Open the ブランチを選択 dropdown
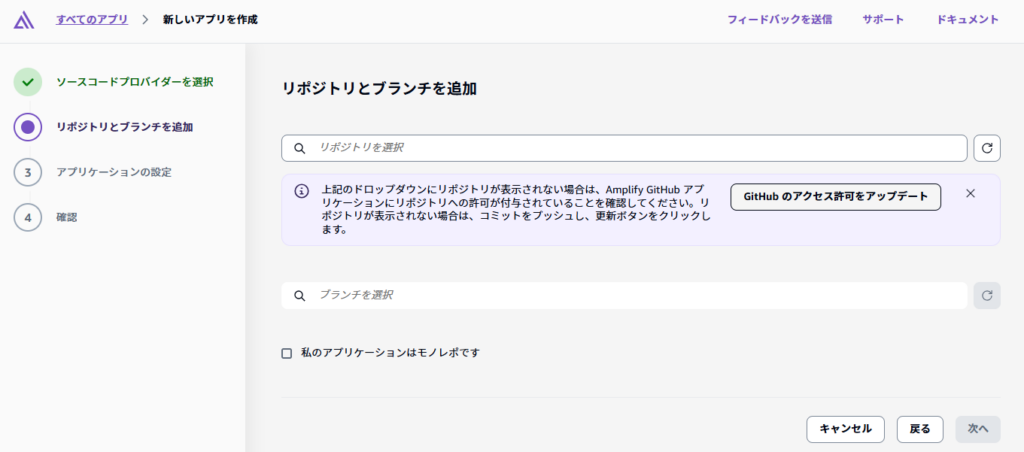 624,295
